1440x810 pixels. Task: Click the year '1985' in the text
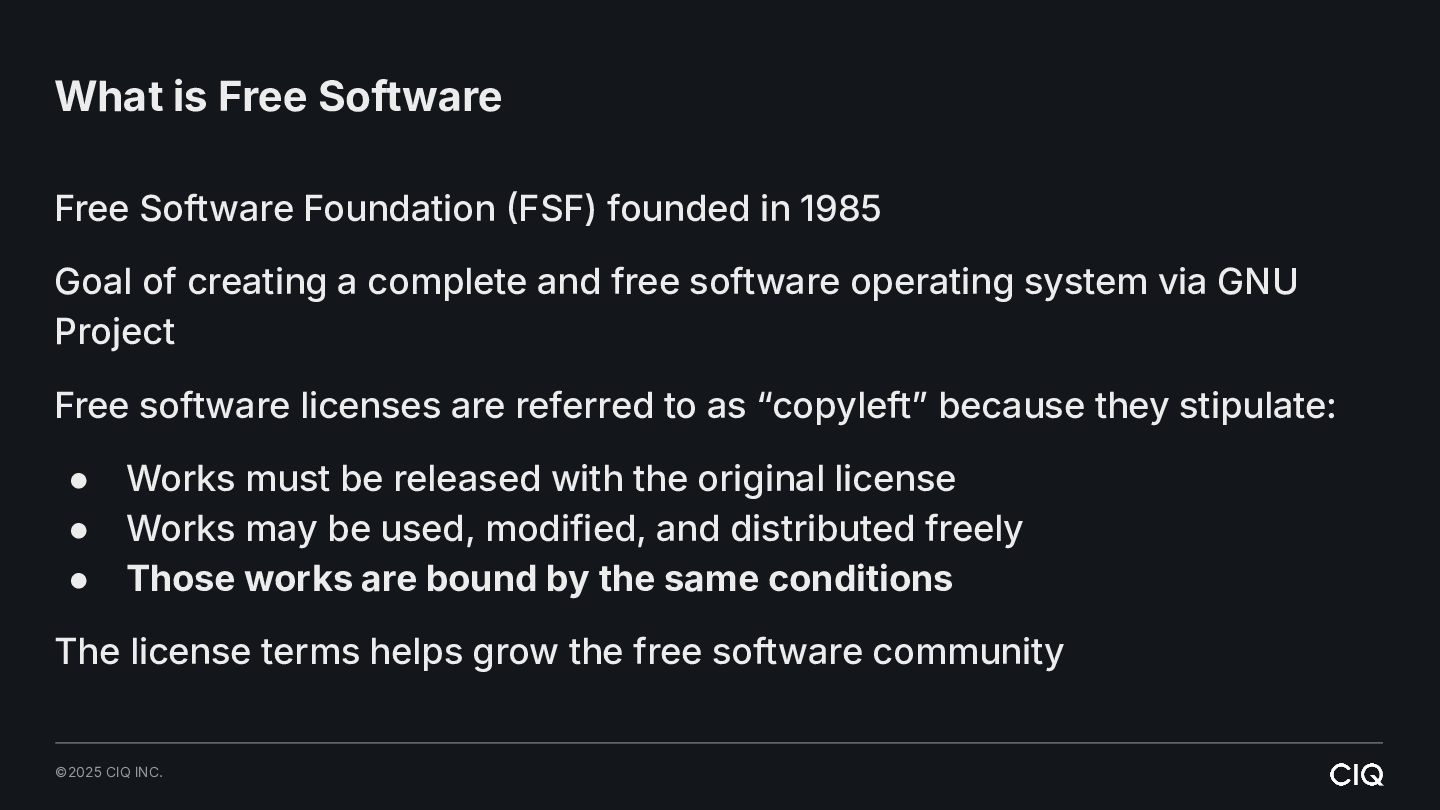(x=840, y=208)
